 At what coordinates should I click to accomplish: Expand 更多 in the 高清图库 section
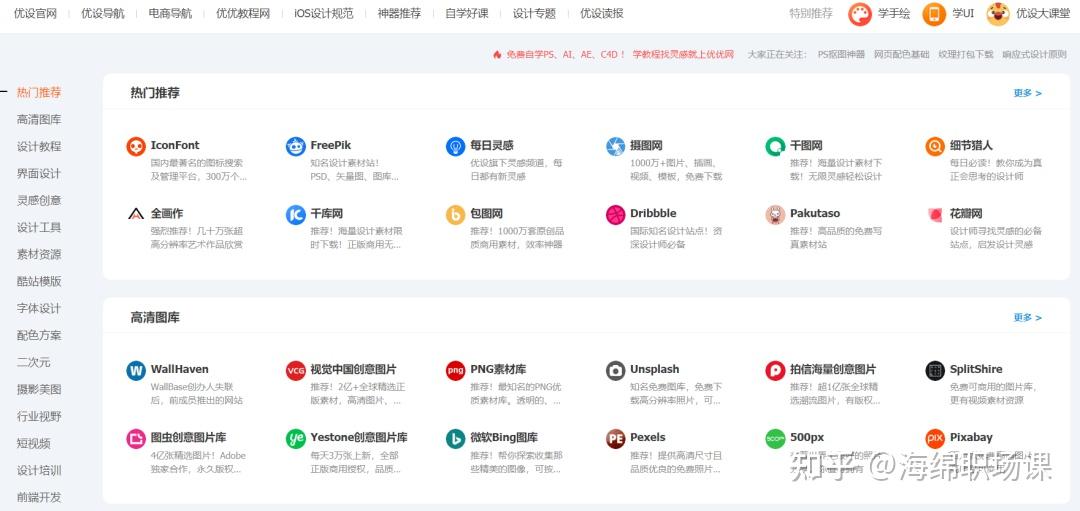pyautogui.click(x=1027, y=317)
